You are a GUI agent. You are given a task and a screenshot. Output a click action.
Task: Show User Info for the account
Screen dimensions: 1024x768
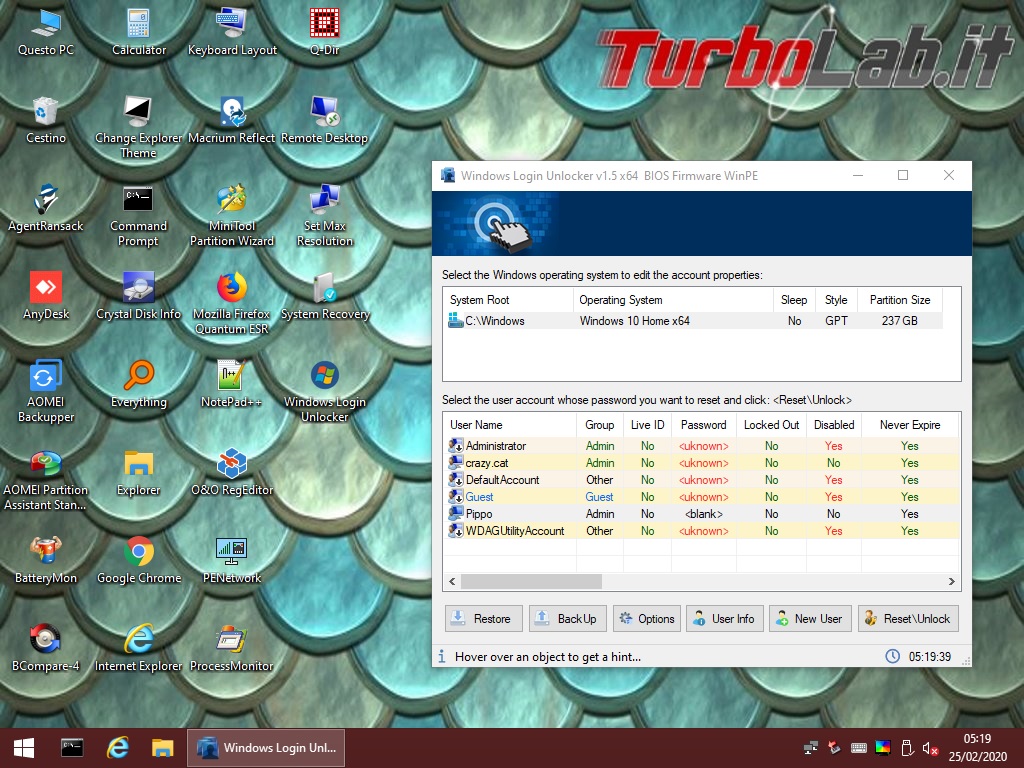coord(724,618)
